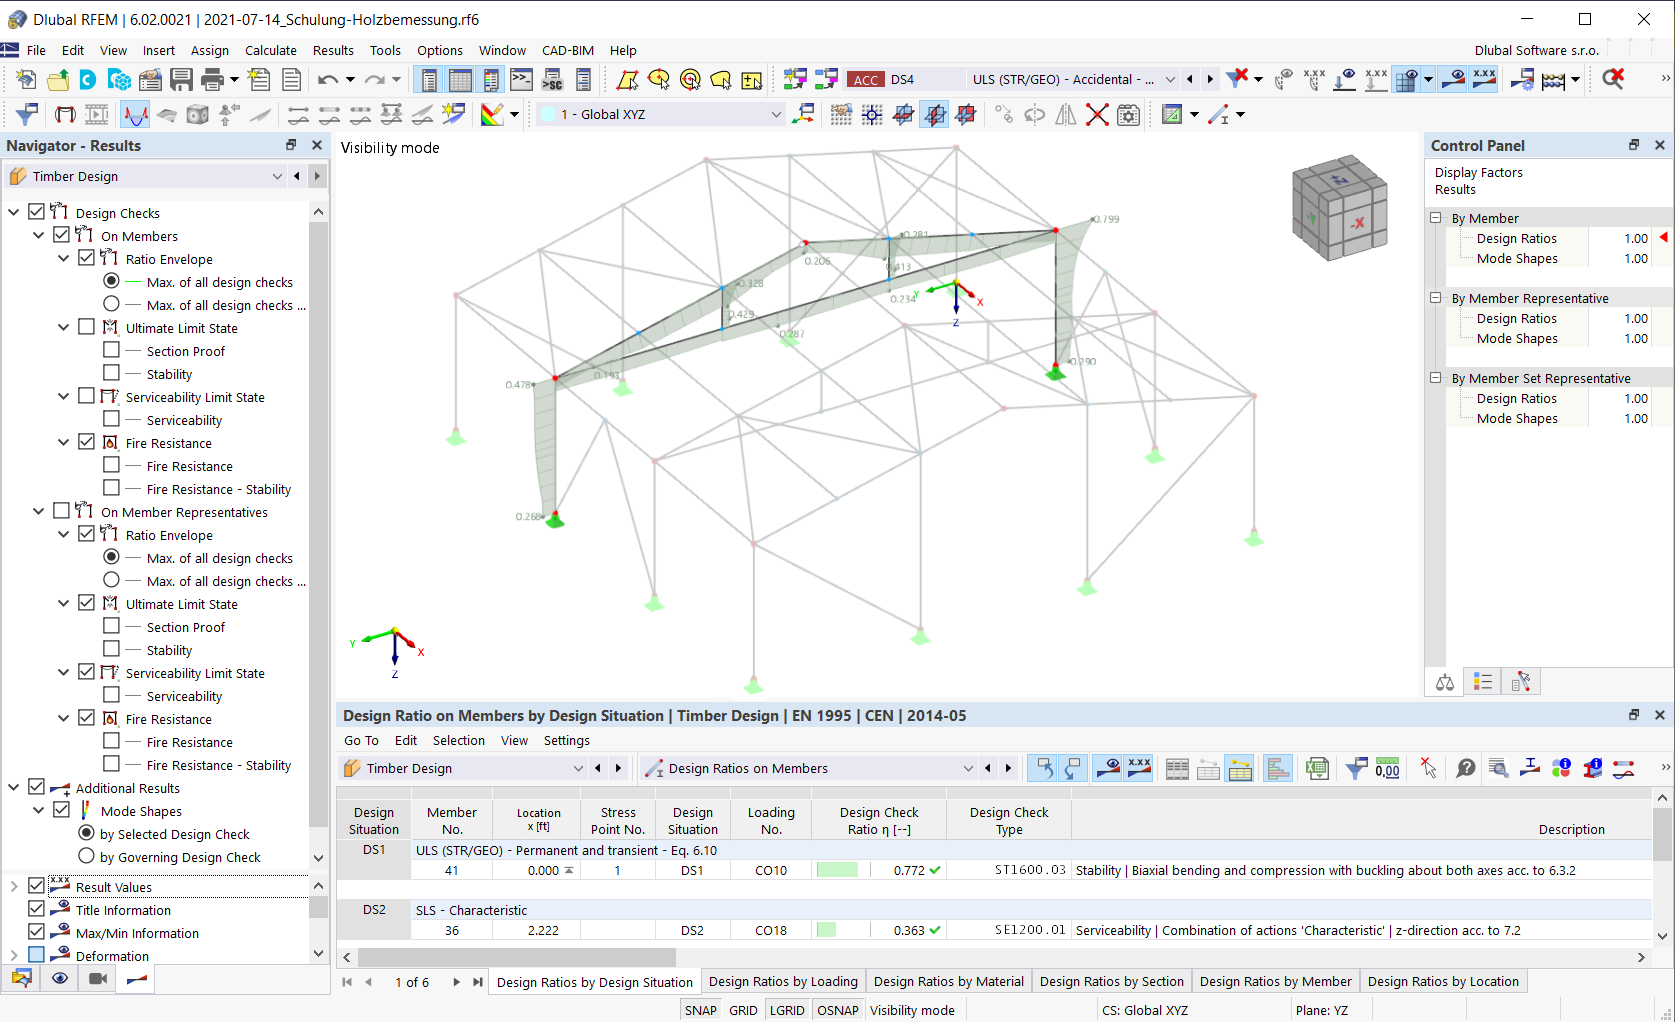Click the color gradient pencil icon
Viewport: 1675px width, 1022px height.
point(491,115)
